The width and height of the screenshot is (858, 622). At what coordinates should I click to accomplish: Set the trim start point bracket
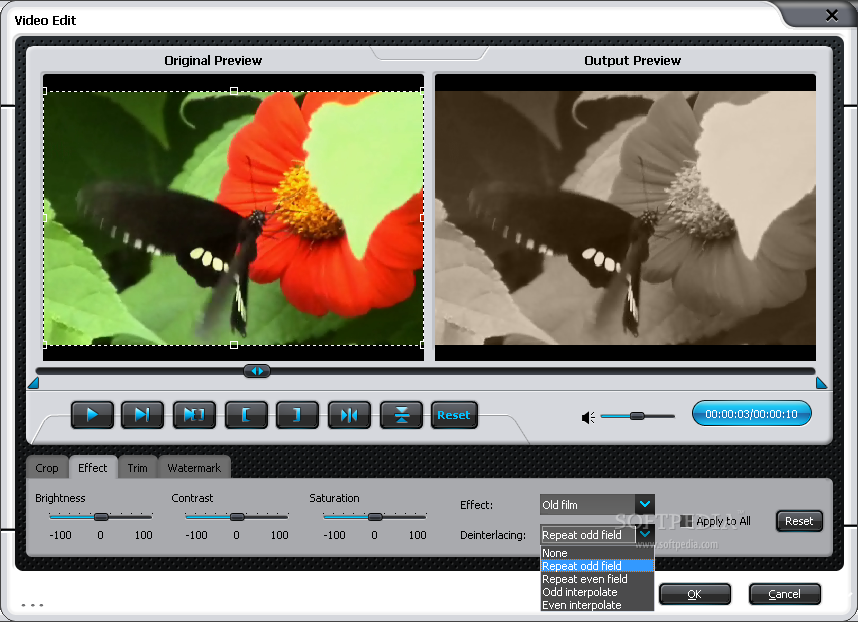coord(246,415)
